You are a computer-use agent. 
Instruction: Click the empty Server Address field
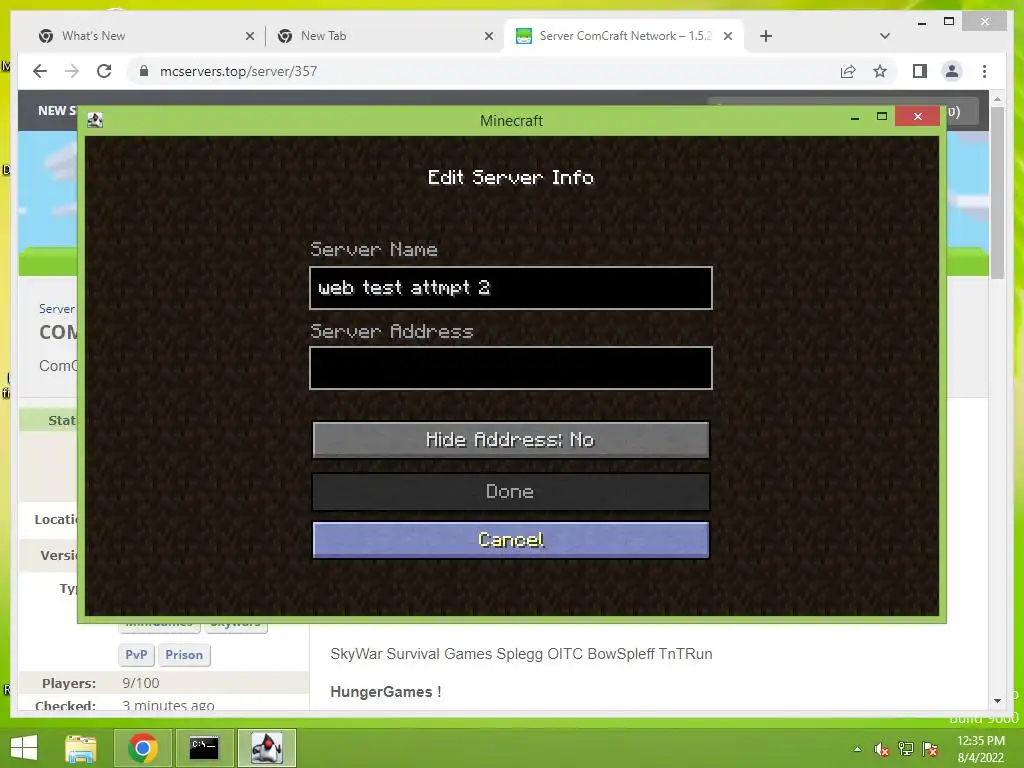(511, 368)
